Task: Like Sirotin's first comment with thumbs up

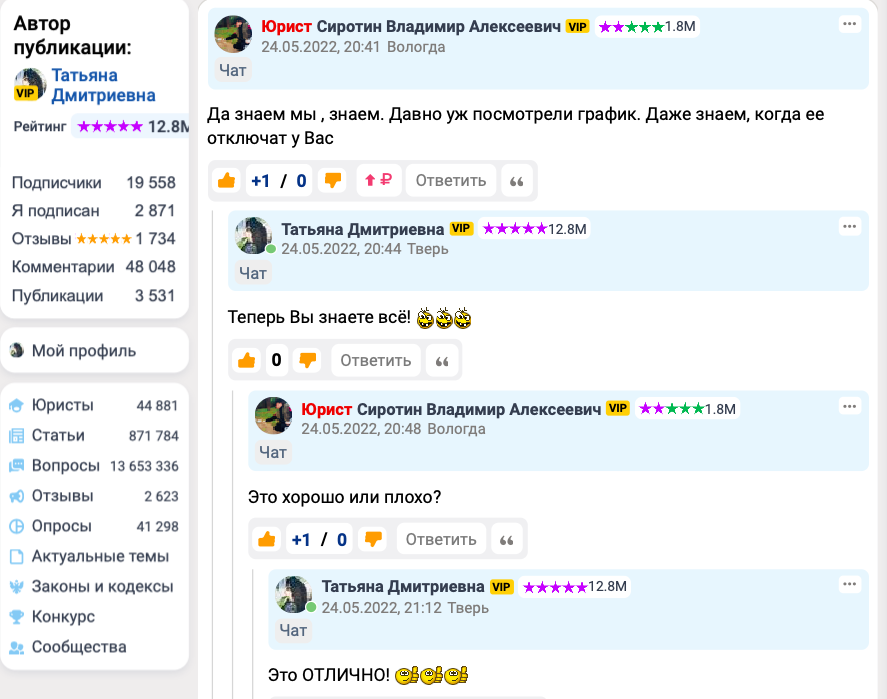Action: click(x=226, y=181)
